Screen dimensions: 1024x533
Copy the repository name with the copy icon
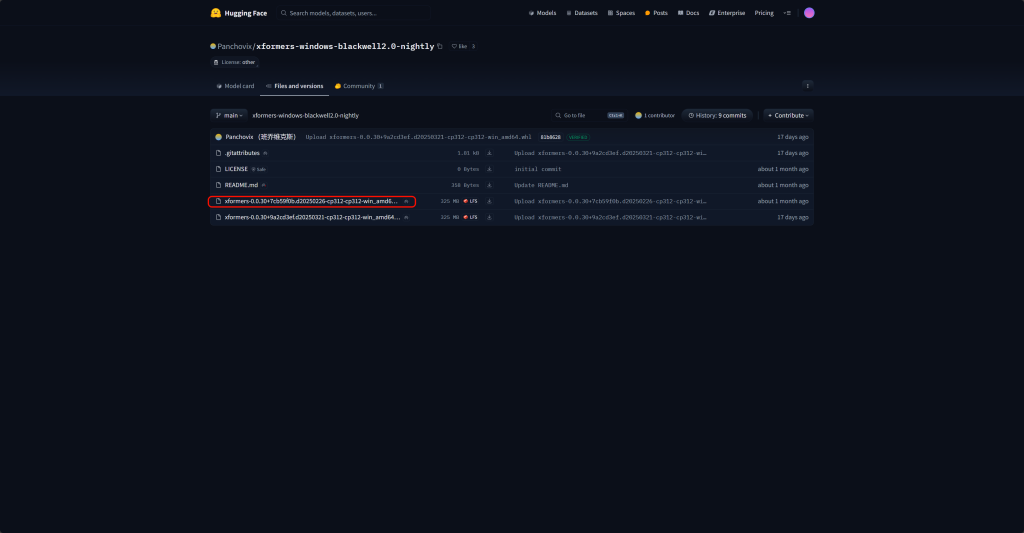tap(440, 46)
